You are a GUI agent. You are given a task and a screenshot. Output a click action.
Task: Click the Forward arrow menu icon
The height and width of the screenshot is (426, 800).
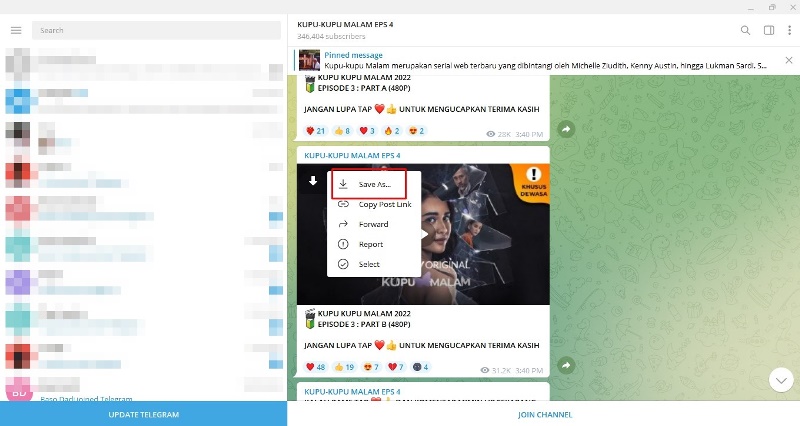click(343, 224)
